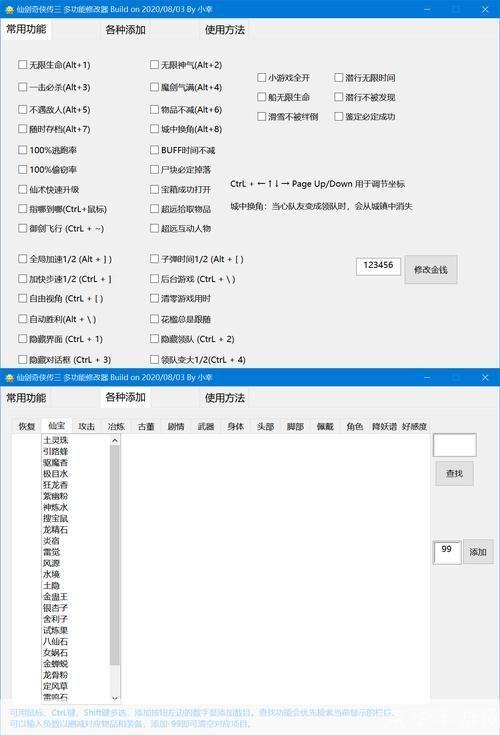Image resolution: width=500 pixels, height=735 pixels.
Task: Check 船无限生命 option
Action: click(x=261, y=97)
